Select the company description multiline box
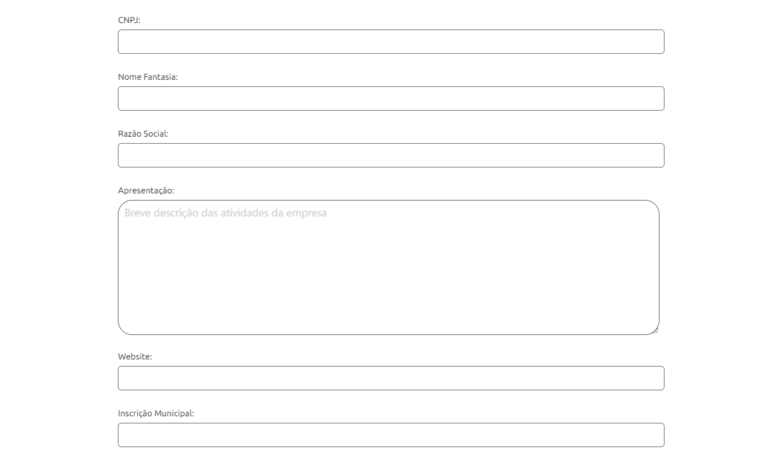Viewport: 768px width, 463px height. (388, 268)
